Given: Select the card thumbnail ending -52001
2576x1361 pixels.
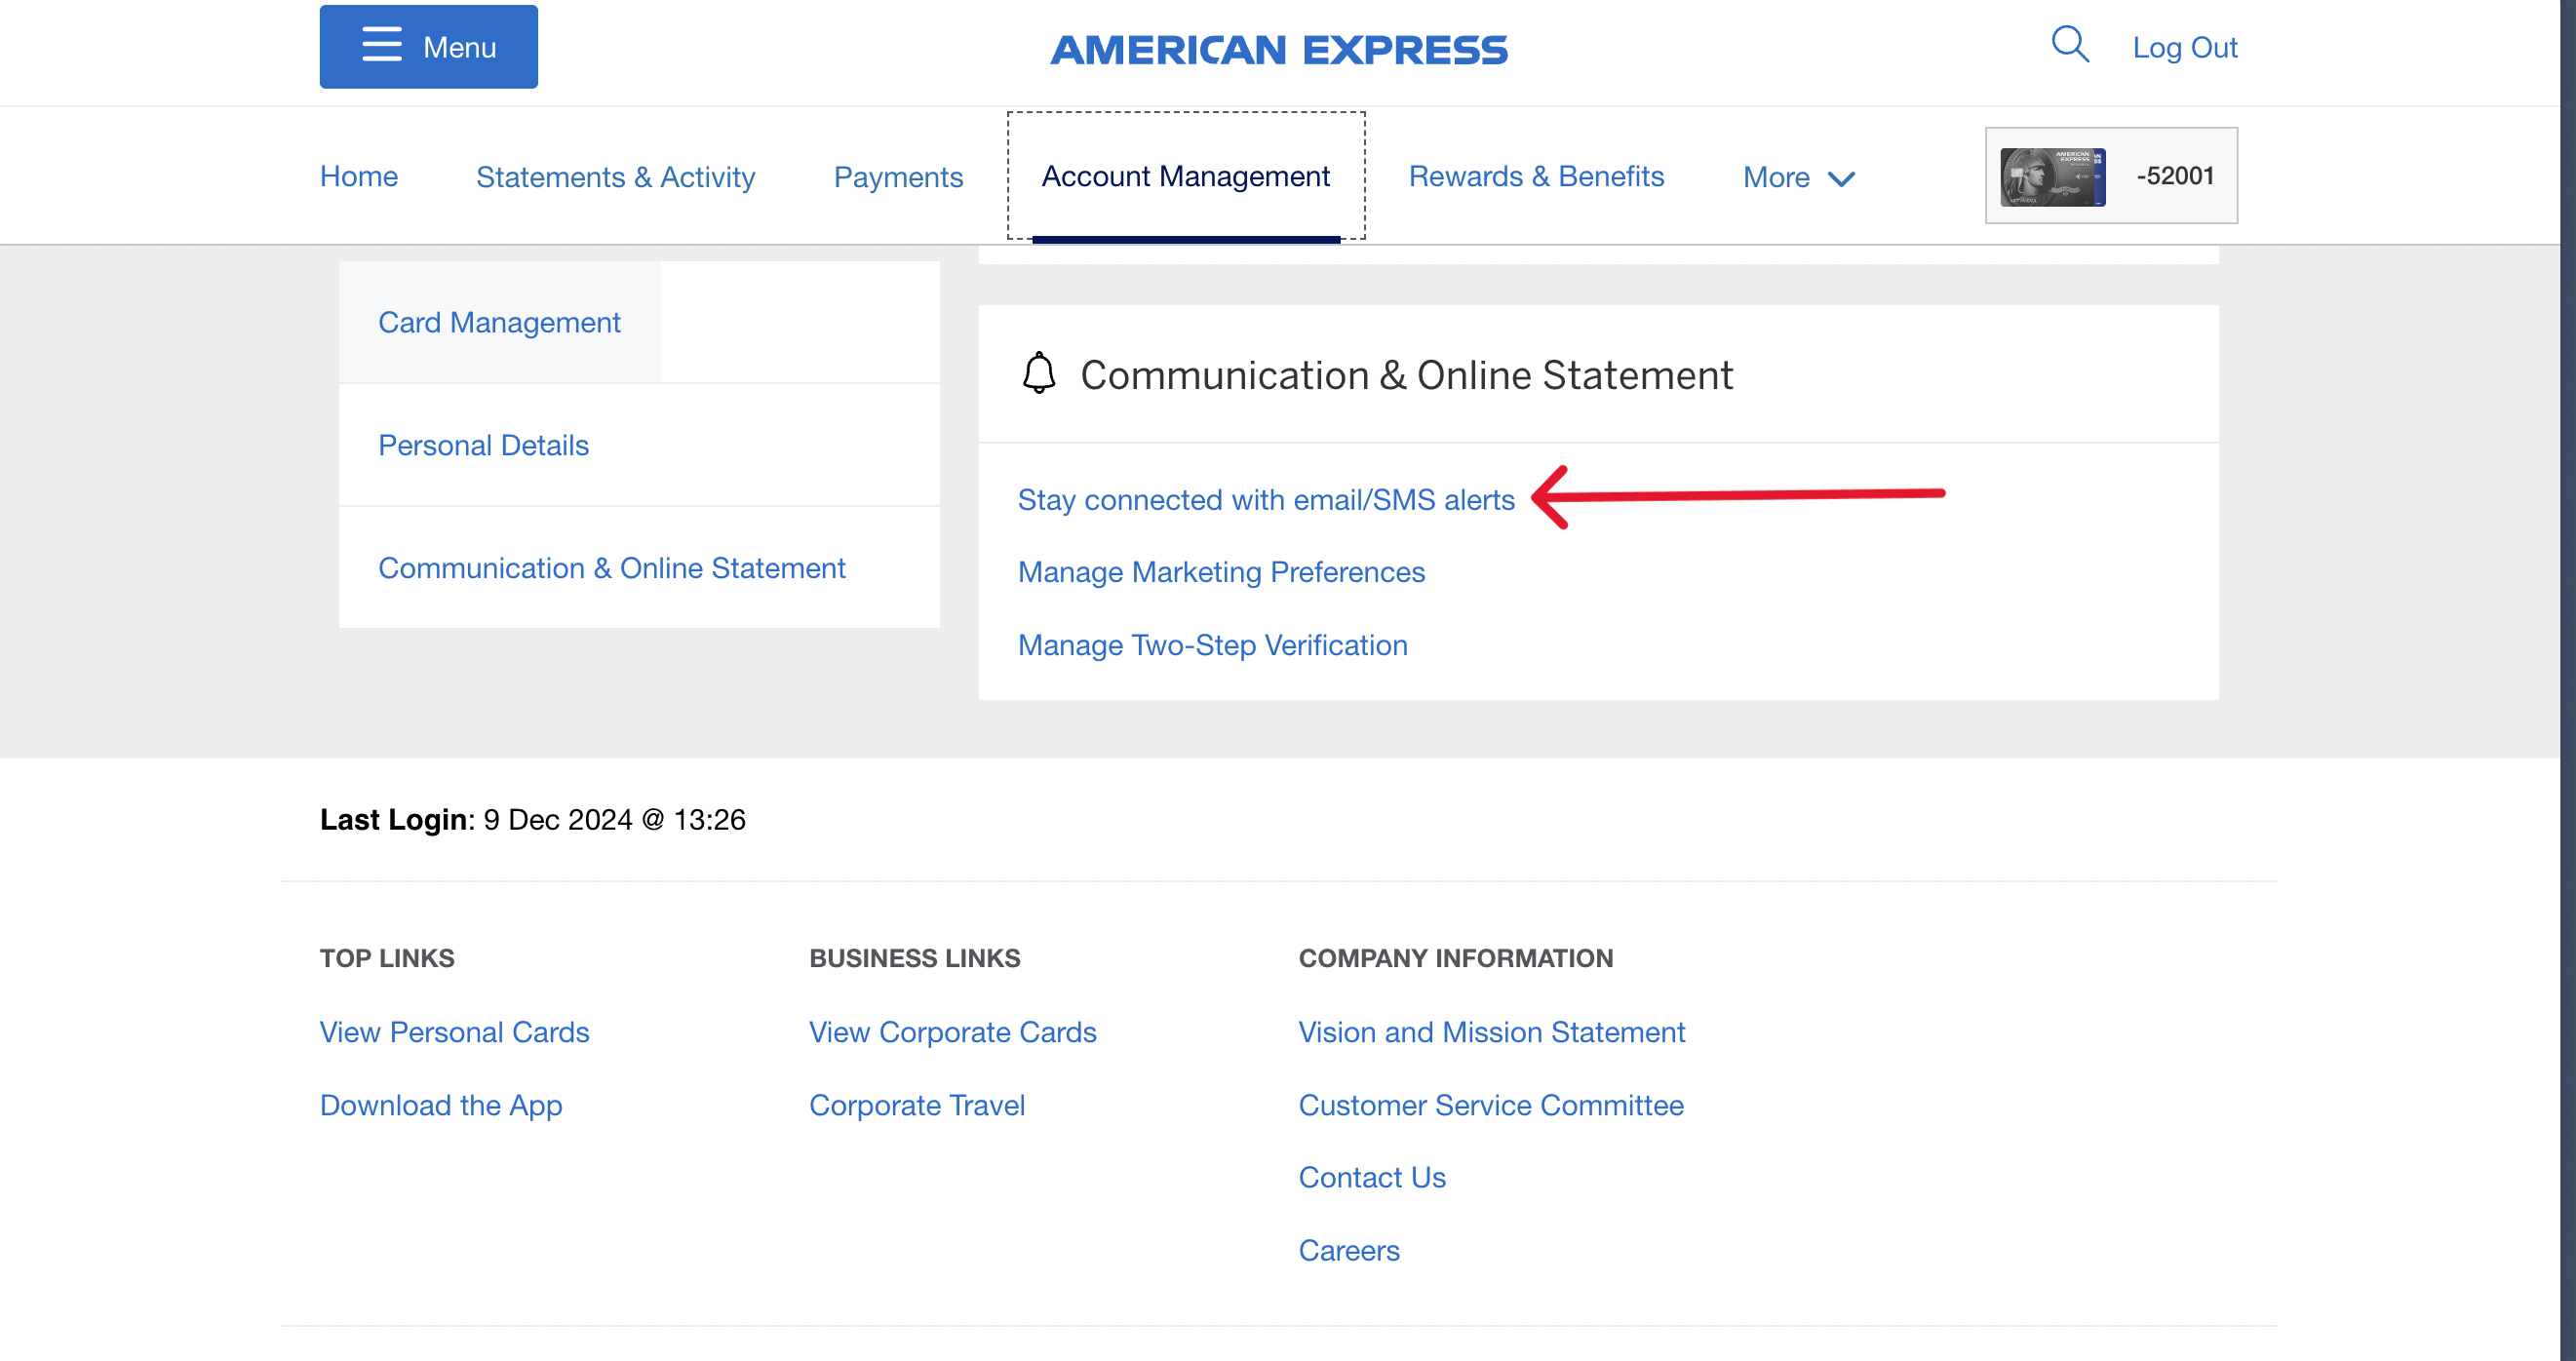Looking at the screenshot, I should click(x=2052, y=176).
